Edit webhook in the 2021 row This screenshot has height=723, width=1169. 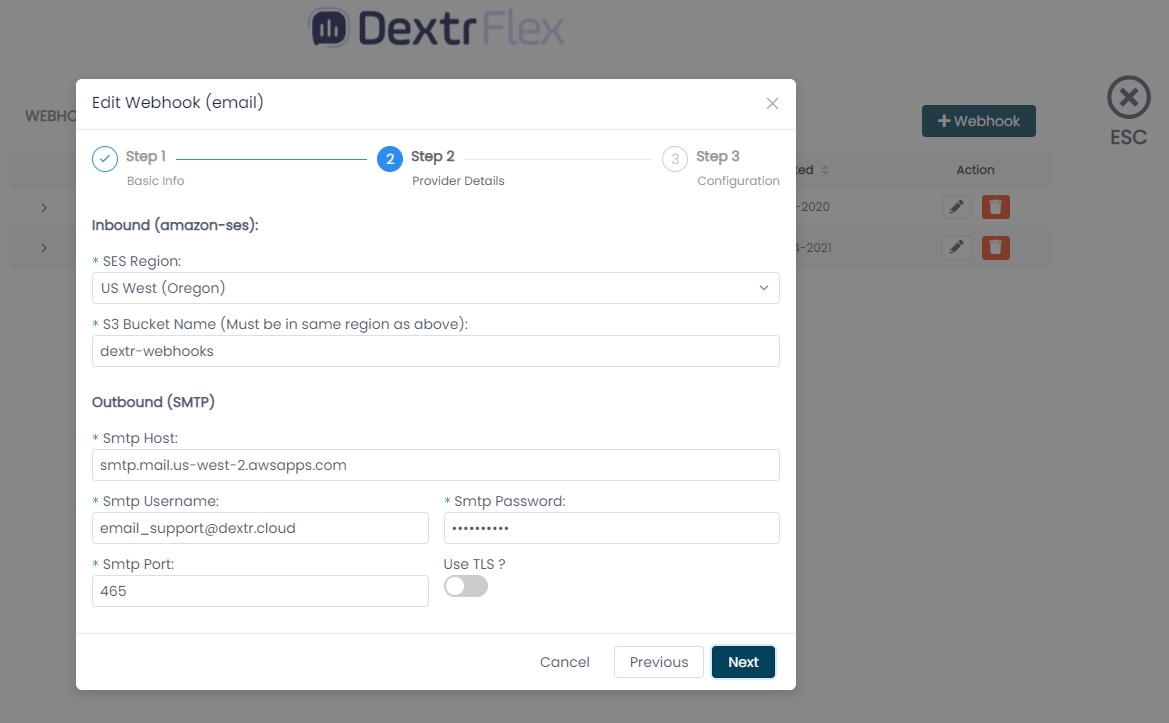[957, 247]
